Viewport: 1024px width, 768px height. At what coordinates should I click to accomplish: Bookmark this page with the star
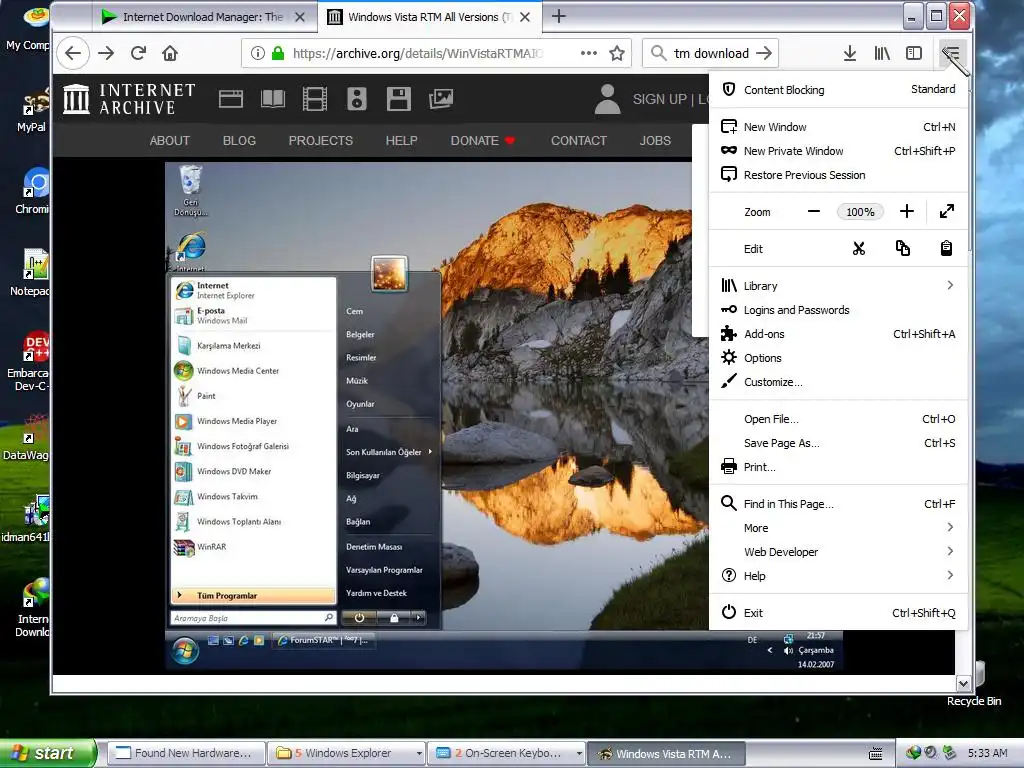pos(616,53)
